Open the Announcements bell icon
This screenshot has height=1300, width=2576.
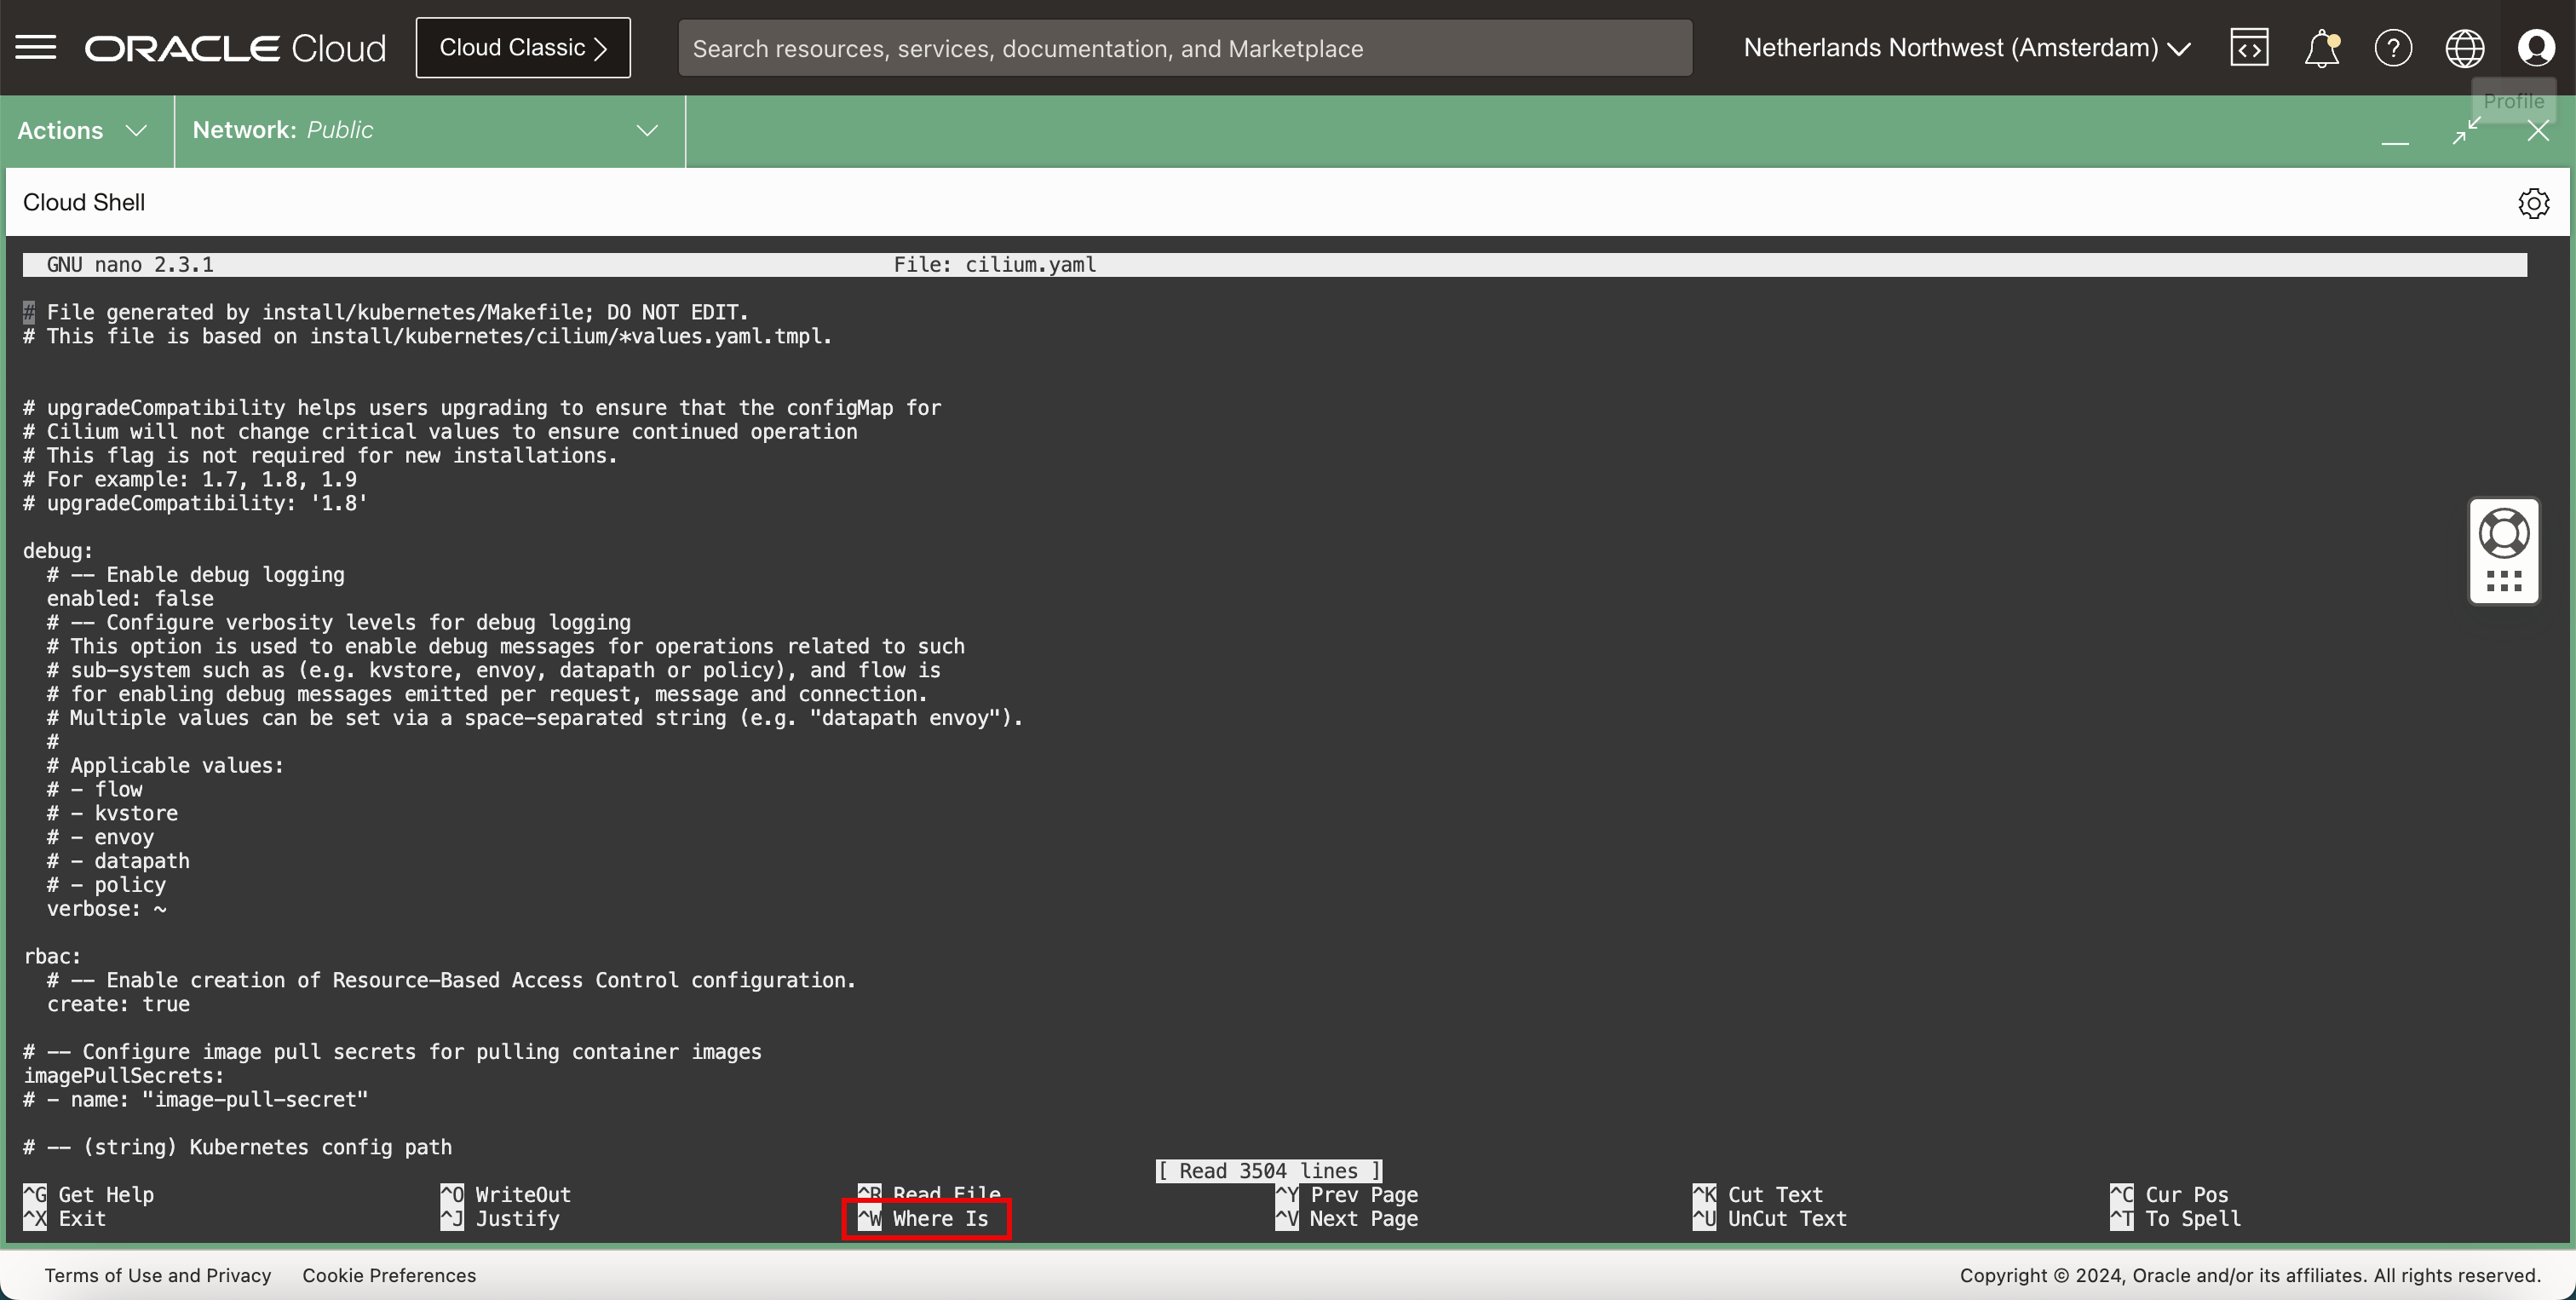click(x=2321, y=47)
